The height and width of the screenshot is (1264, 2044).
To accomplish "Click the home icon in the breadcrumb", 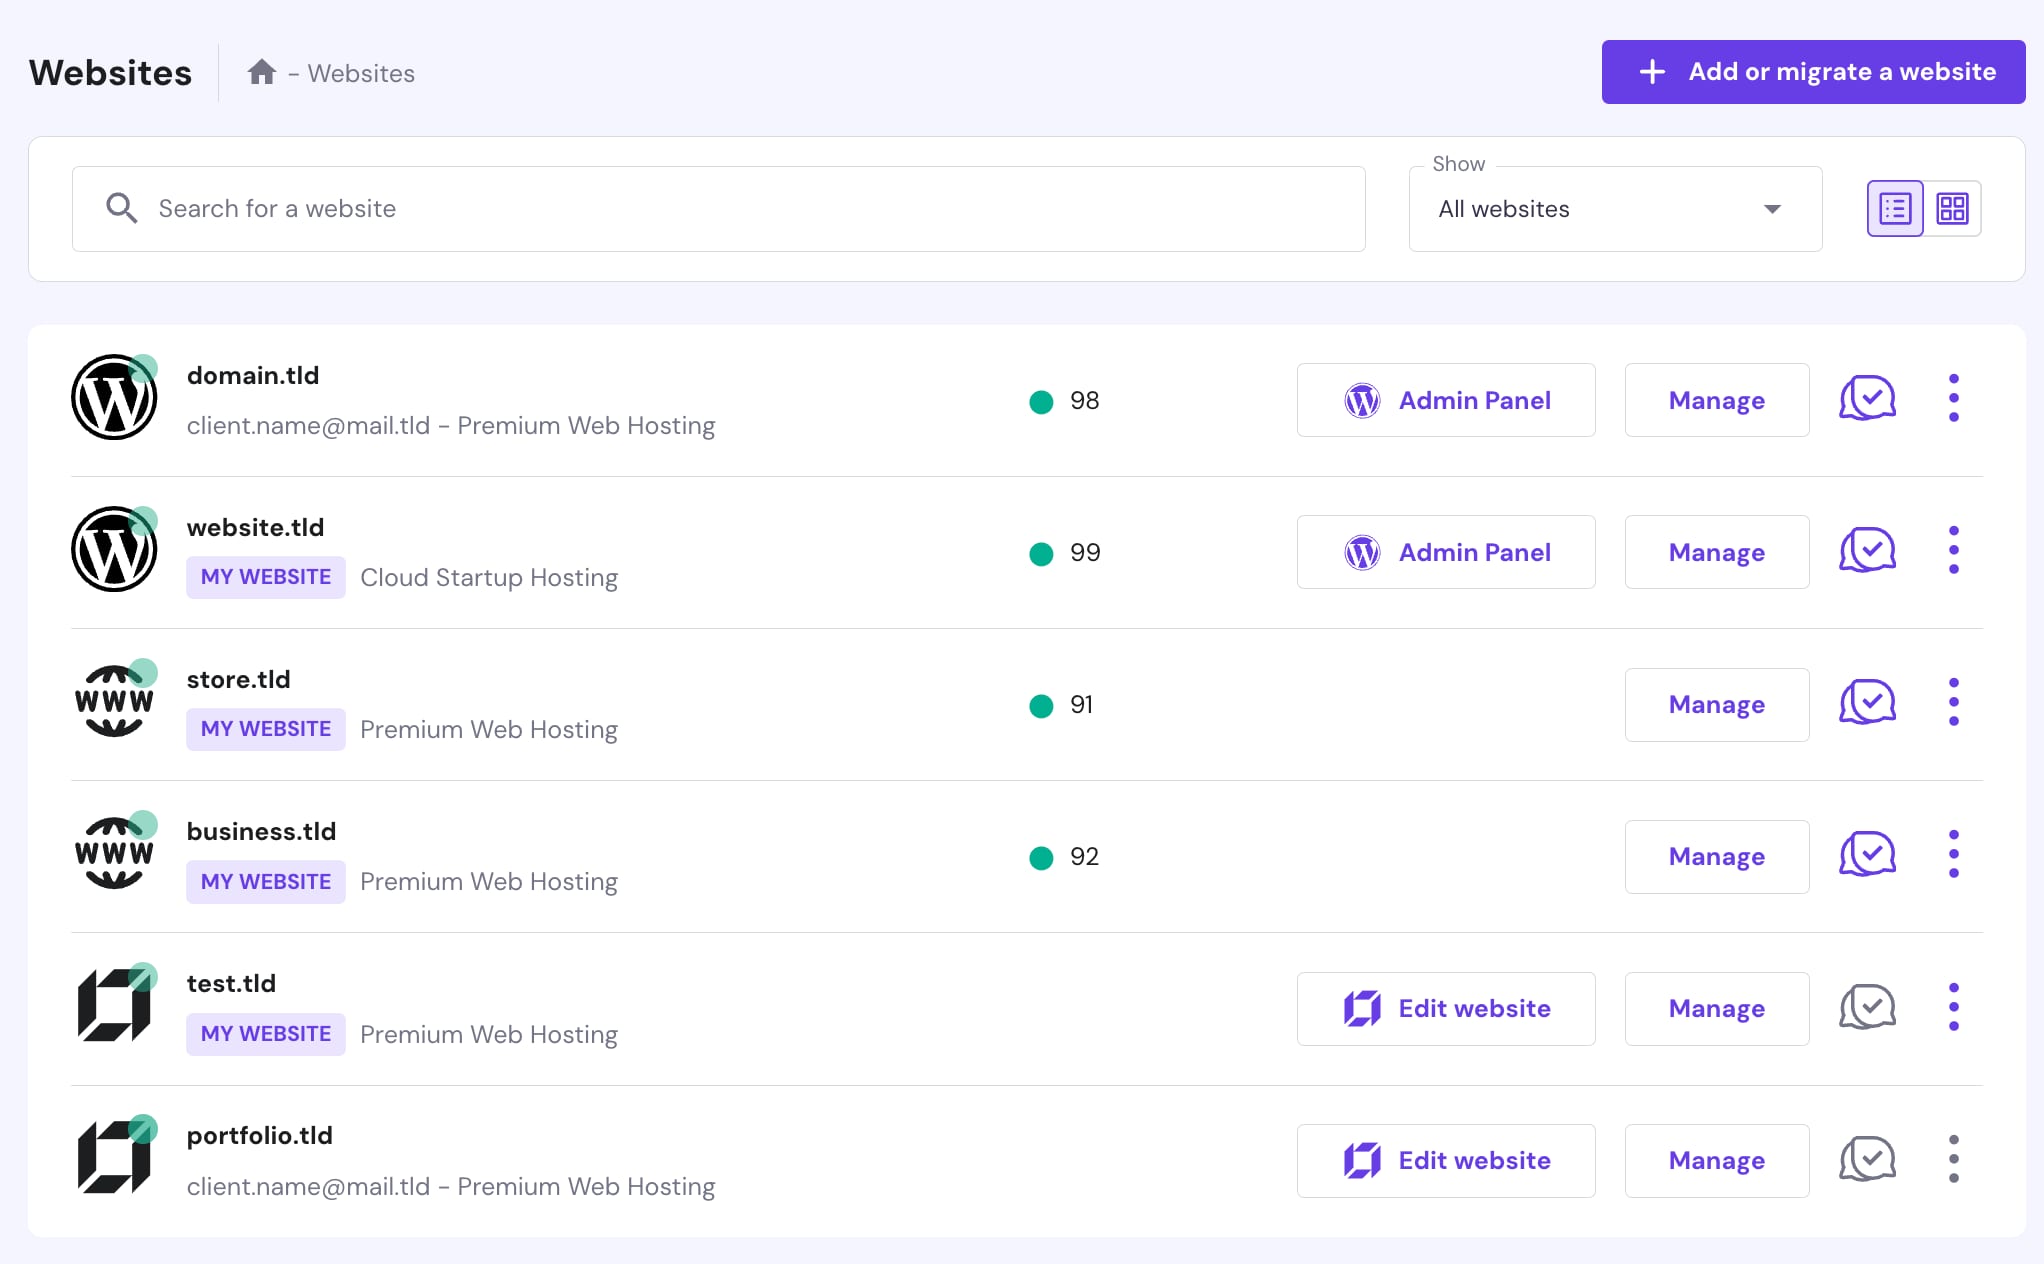I will (262, 71).
